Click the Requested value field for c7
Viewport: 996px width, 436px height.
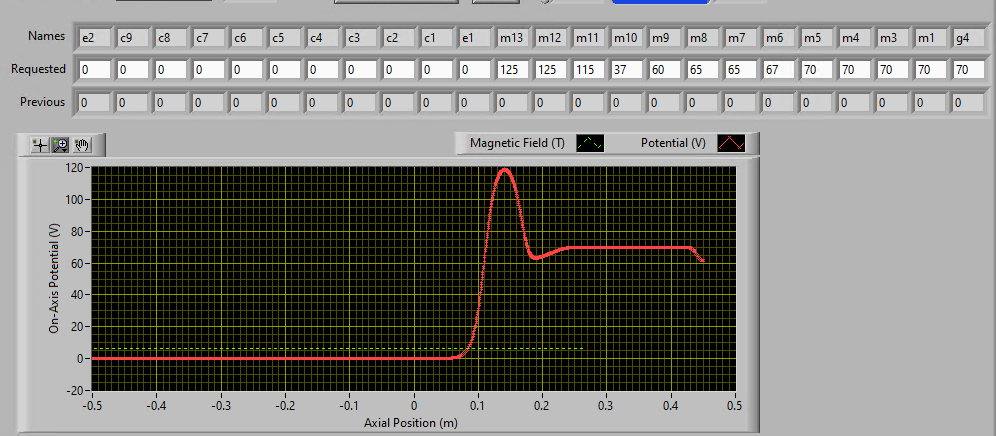[210, 69]
